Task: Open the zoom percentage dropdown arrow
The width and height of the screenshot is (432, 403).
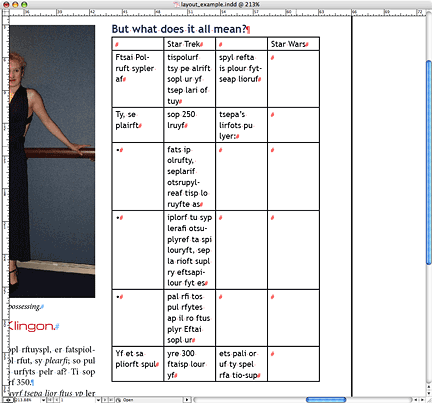Action: click(x=43, y=400)
